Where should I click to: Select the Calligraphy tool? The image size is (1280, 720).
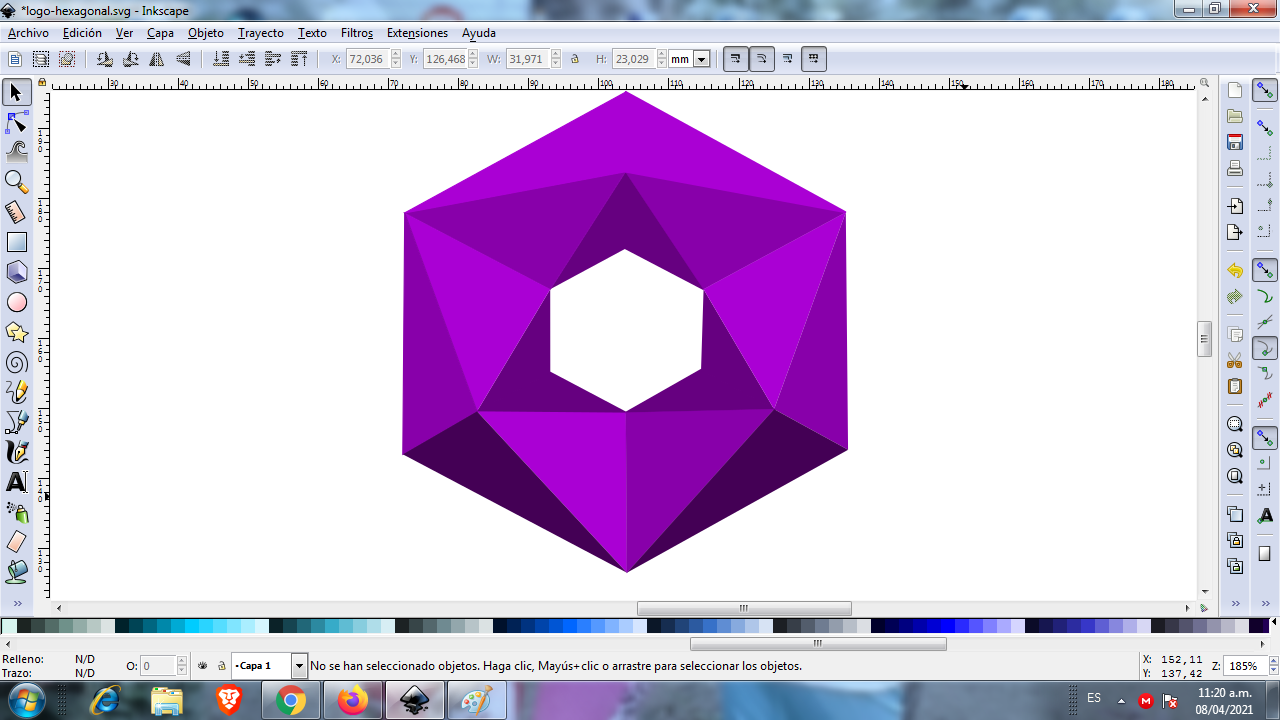(16, 452)
